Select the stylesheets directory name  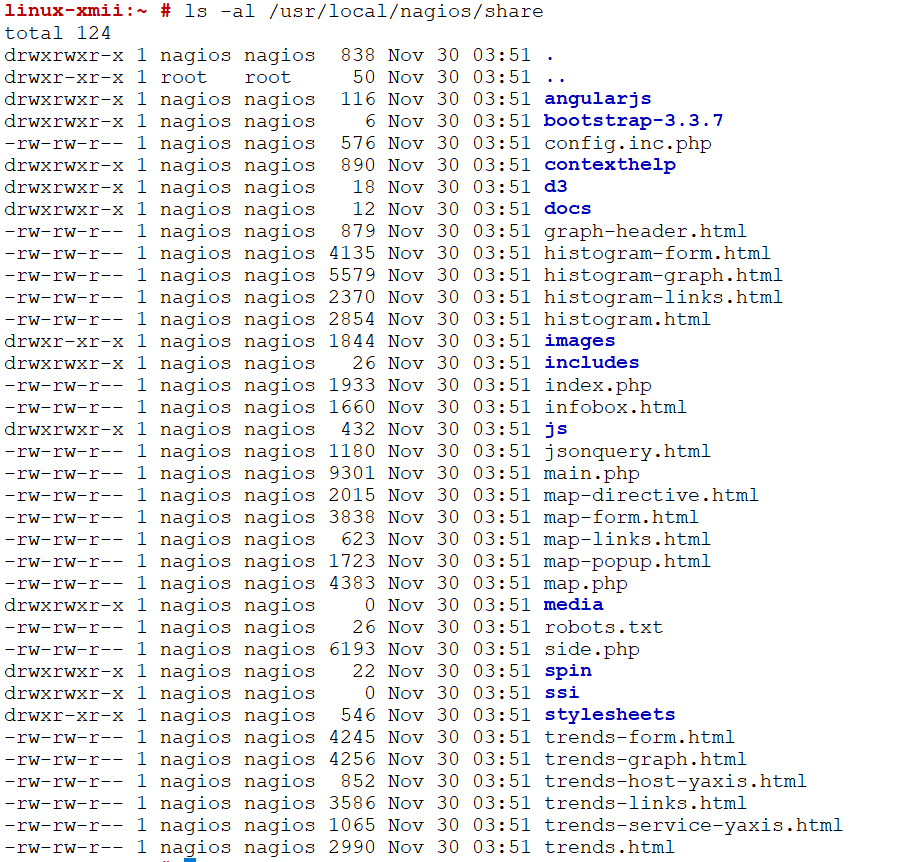(x=610, y=715)
